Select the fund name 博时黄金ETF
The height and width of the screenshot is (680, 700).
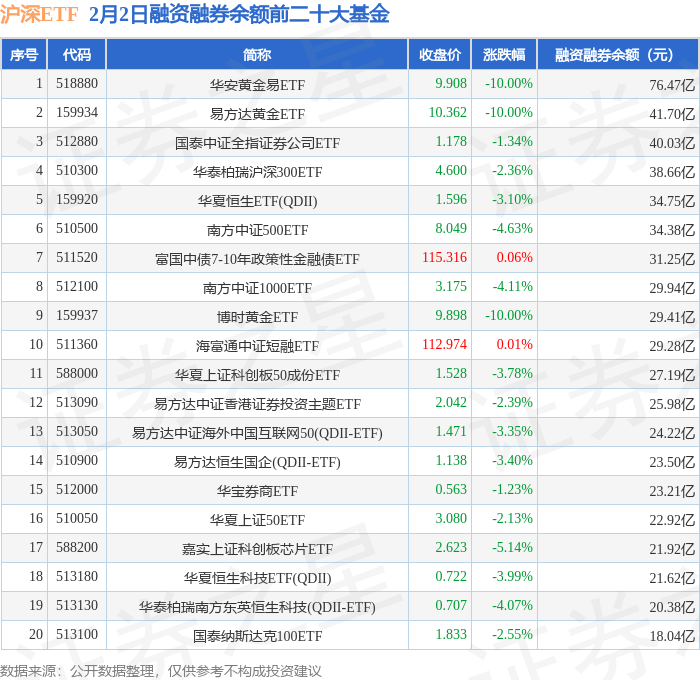click(x=257, y=317)
